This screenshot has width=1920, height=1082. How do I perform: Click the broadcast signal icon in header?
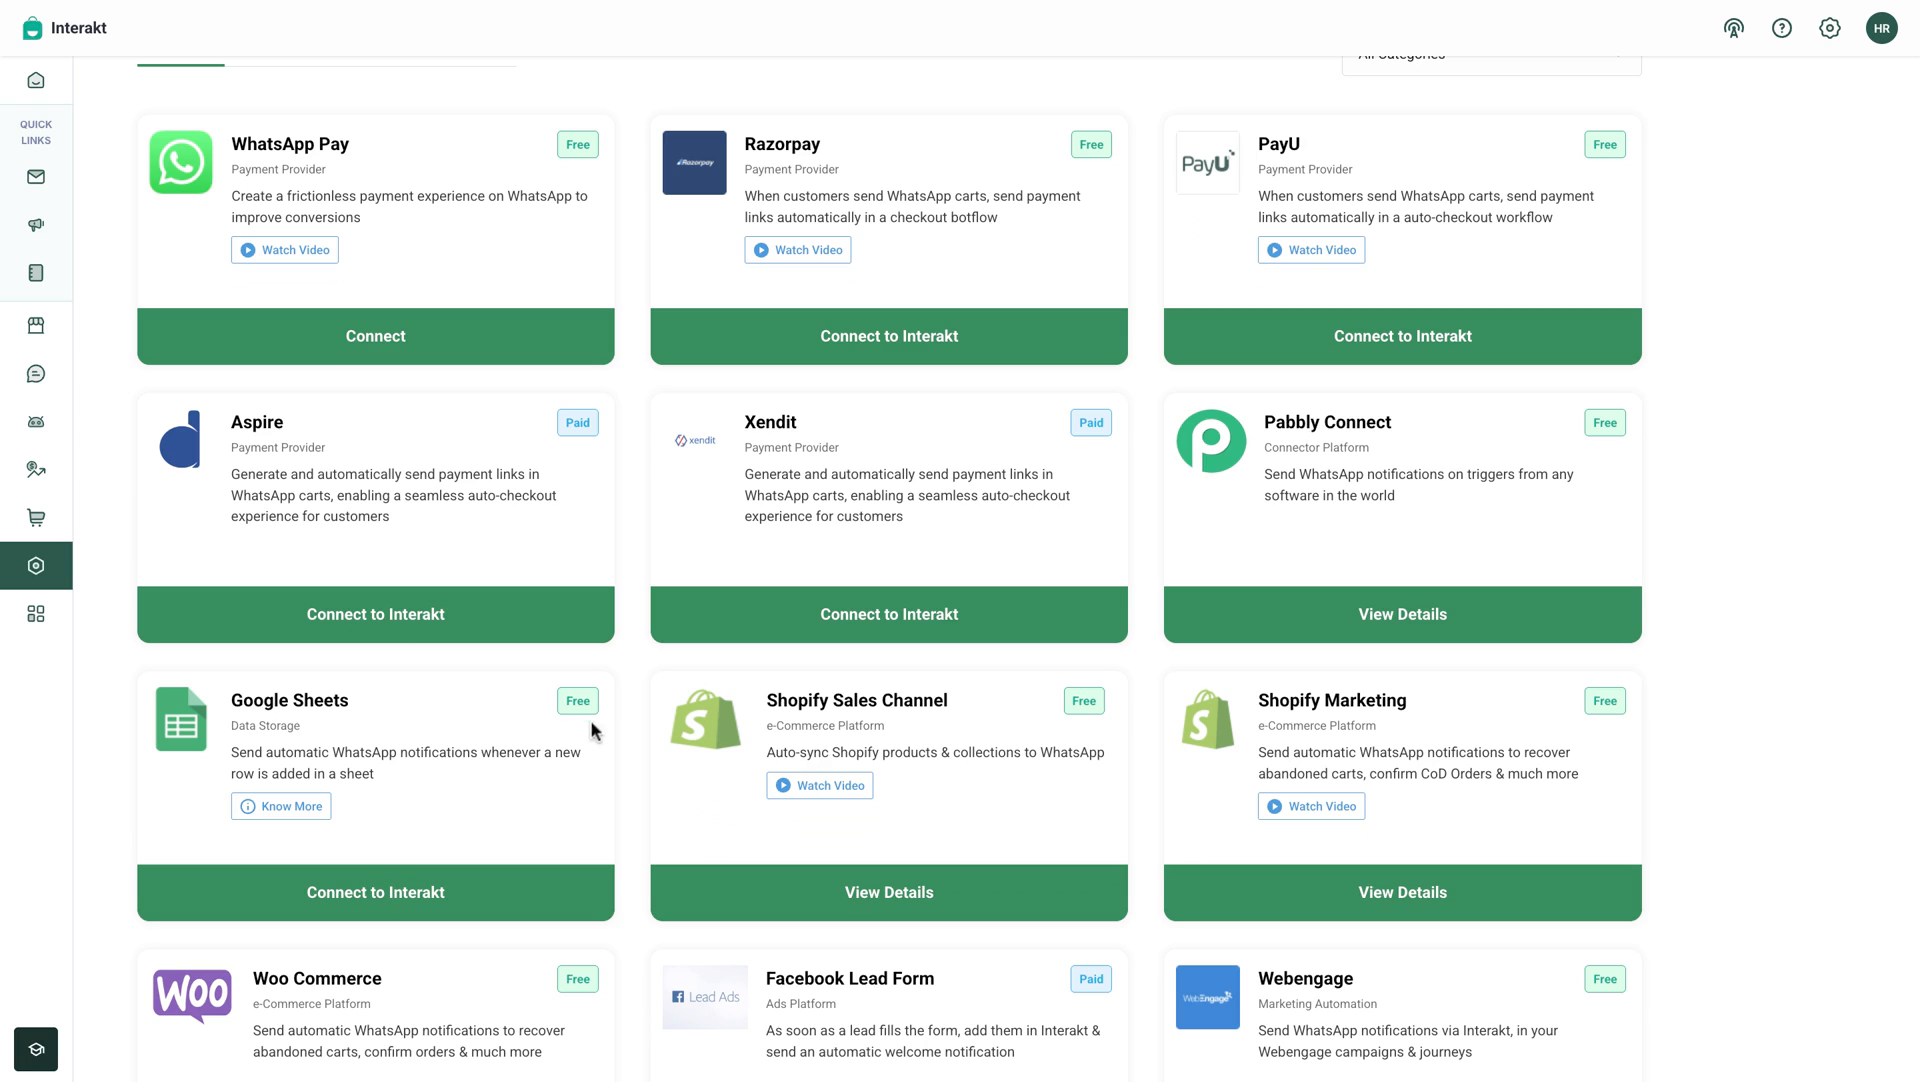click(1734, 28)
